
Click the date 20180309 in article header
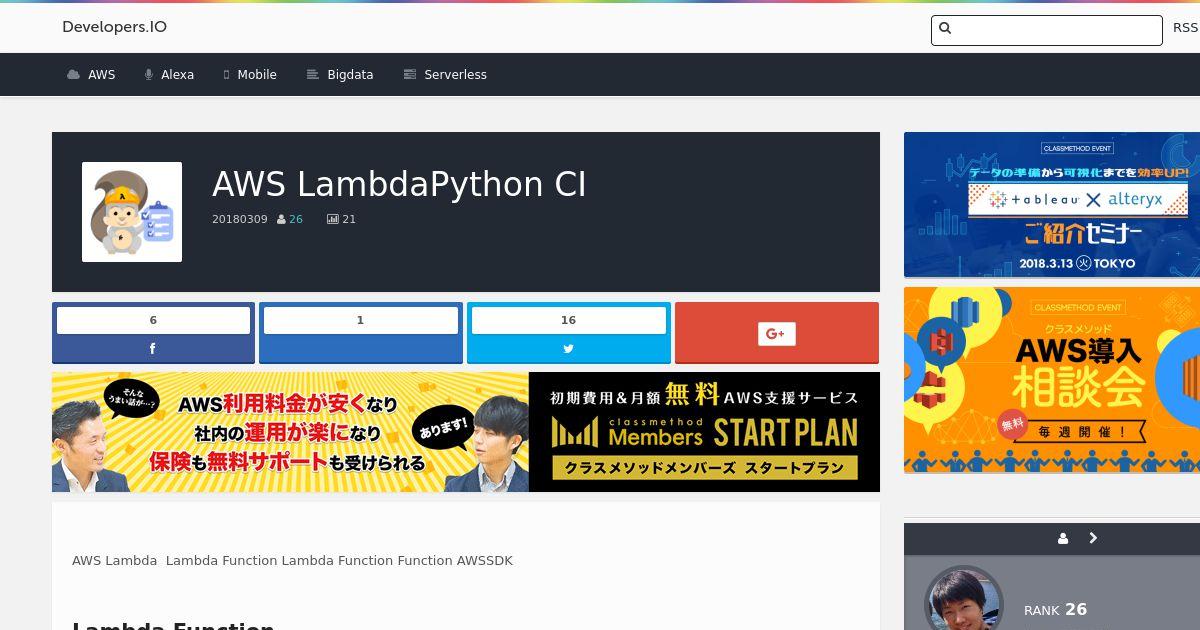(240, 219)
